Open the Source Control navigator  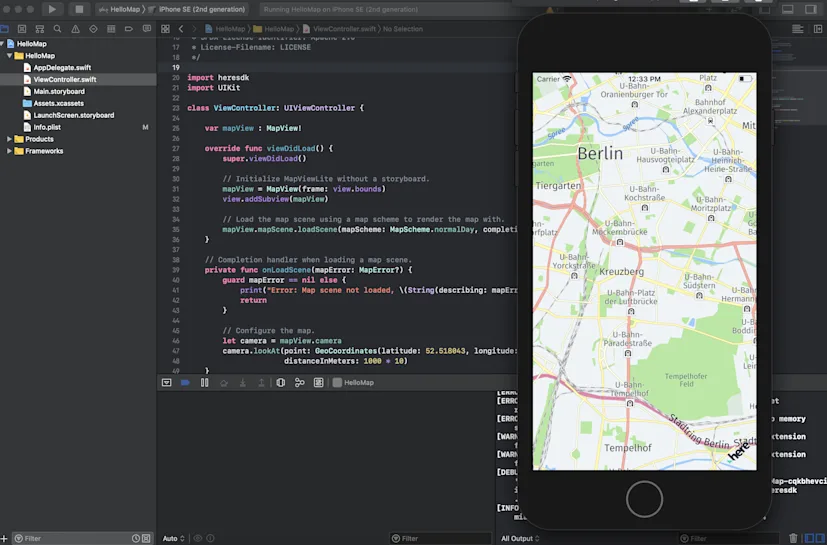click(22, 29)
